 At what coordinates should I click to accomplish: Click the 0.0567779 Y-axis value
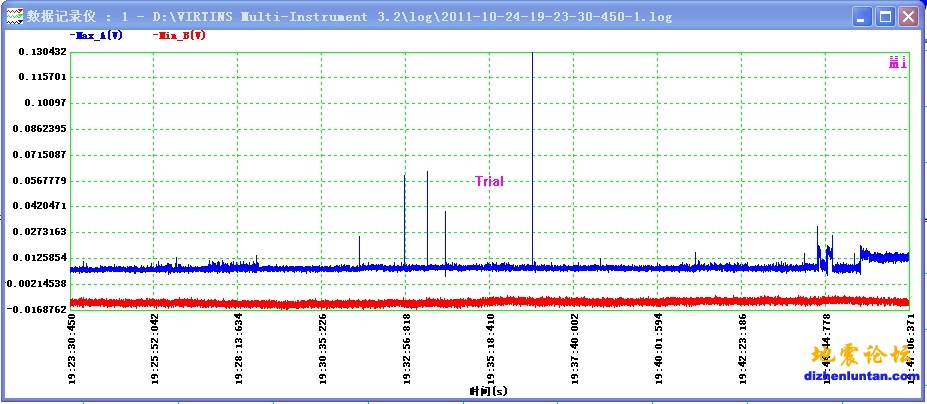point(36,180)
